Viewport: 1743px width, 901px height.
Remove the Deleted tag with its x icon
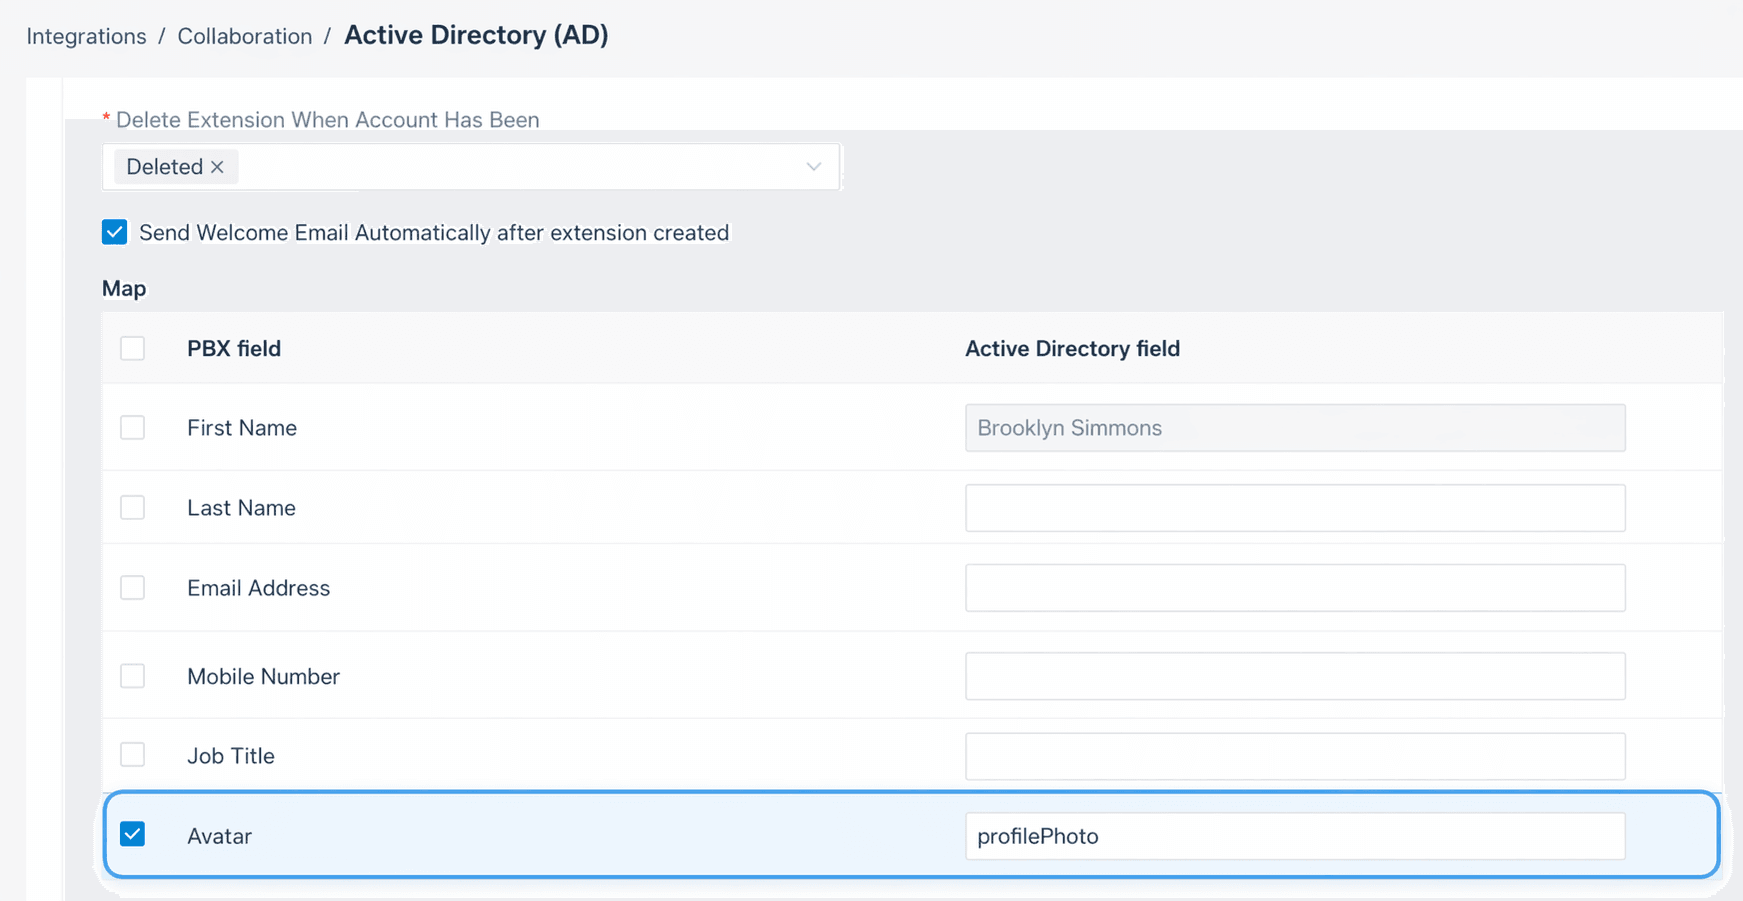click(217, 167)
